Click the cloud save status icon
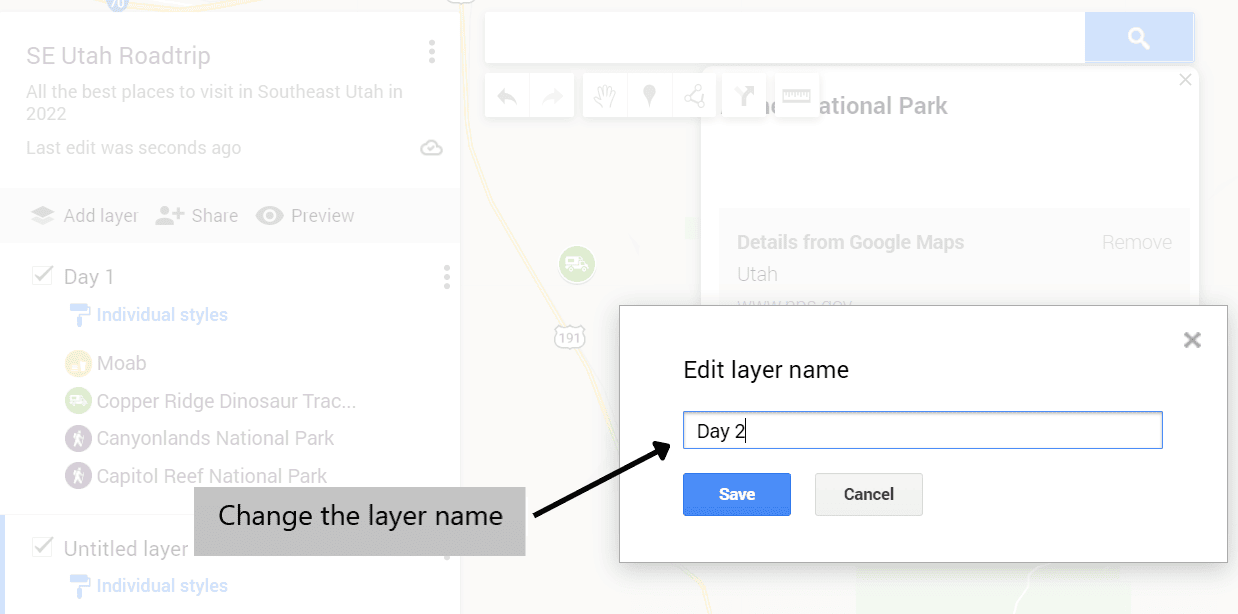The image size is (1238, 614). click(431, 147)
